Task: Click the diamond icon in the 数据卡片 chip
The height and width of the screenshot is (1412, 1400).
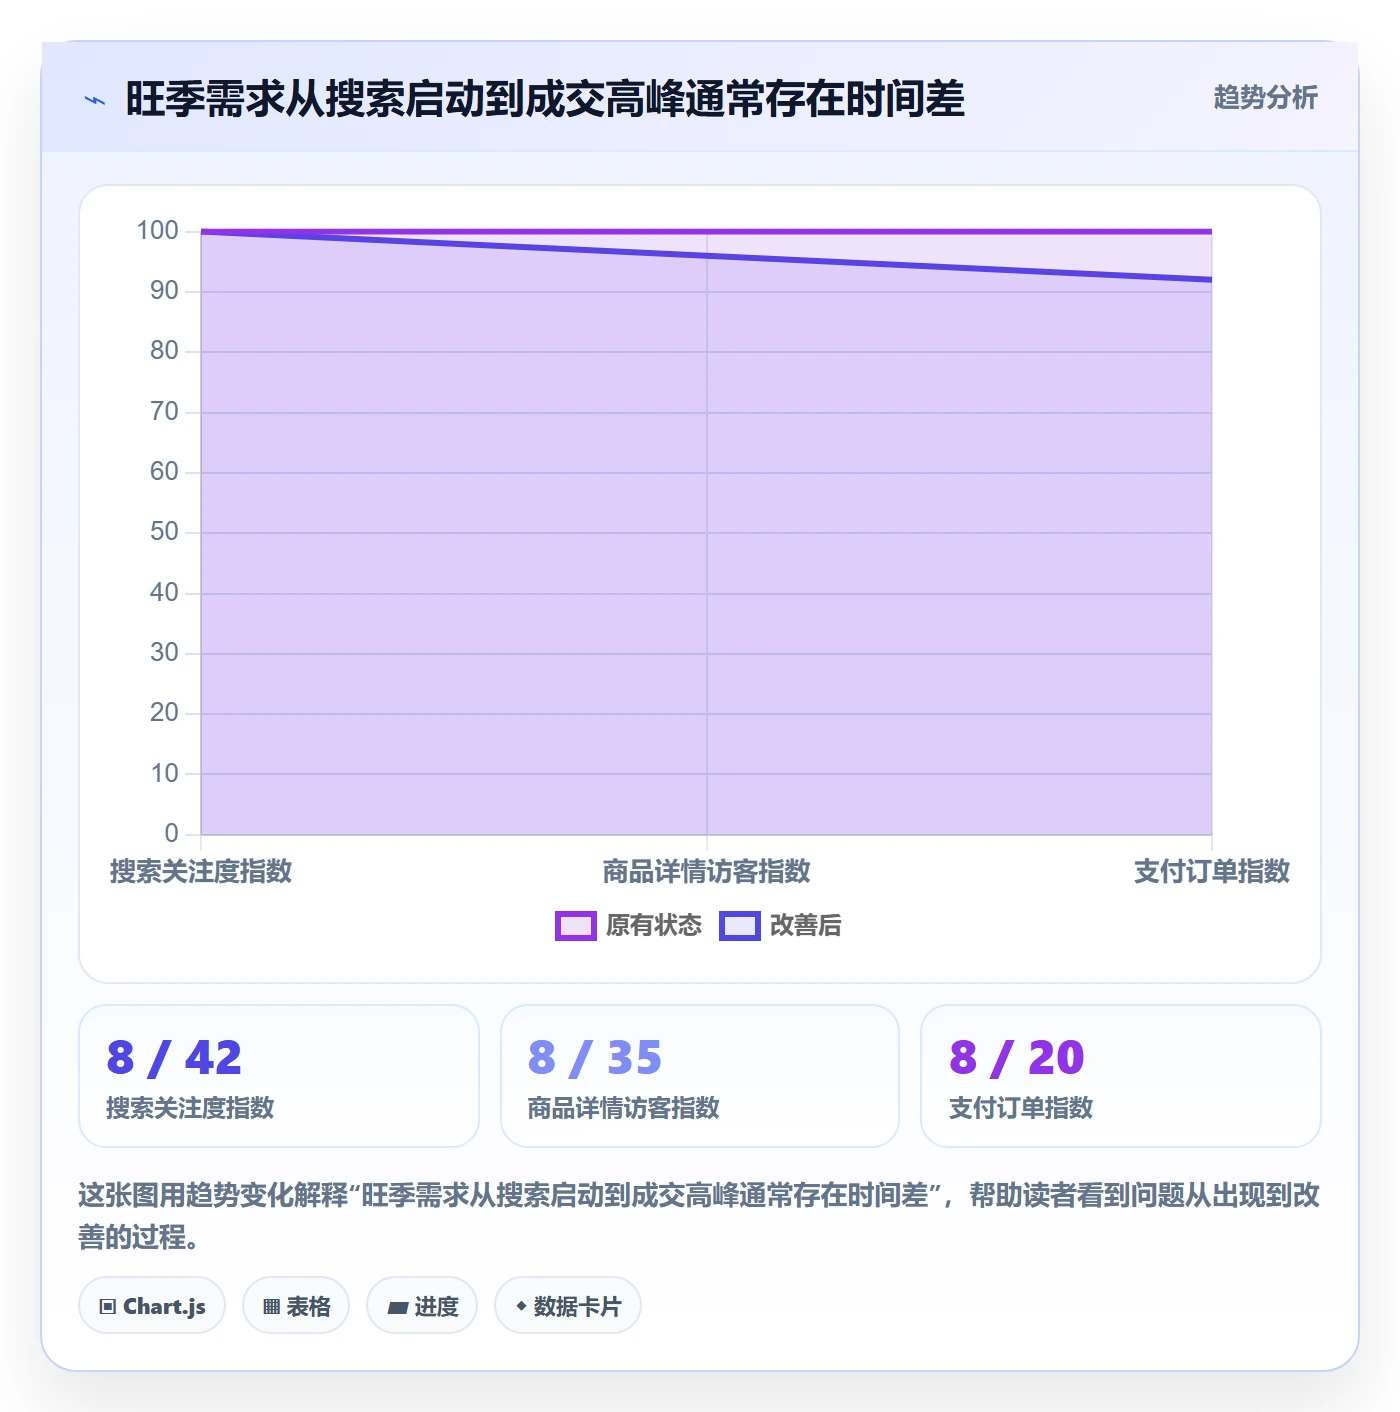Action: 521,1306
